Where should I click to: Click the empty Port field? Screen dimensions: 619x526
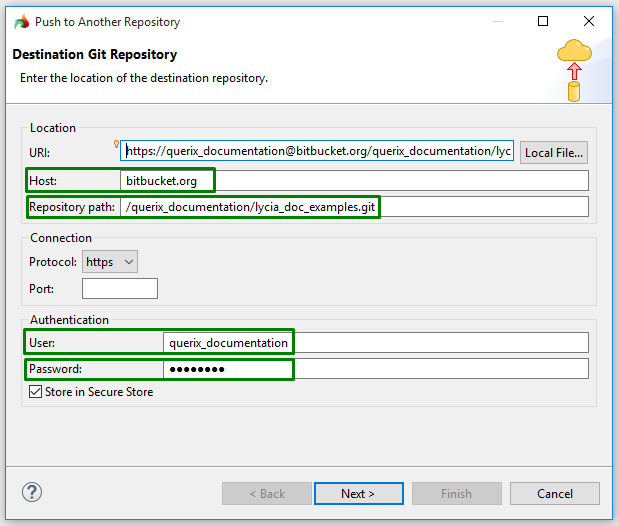[120, 289]
